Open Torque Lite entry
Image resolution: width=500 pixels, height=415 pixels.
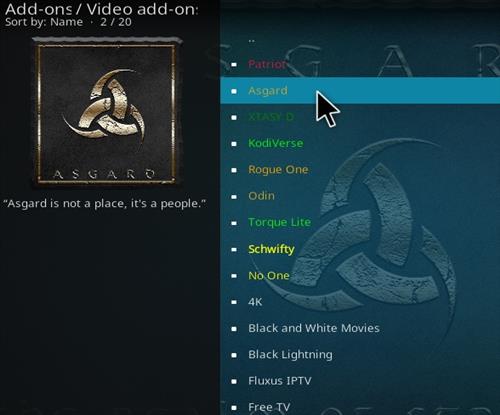pos(360,222)
